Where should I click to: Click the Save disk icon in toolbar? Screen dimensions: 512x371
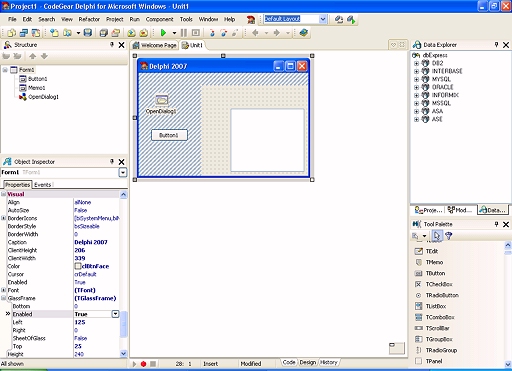(x=88, y=33)
